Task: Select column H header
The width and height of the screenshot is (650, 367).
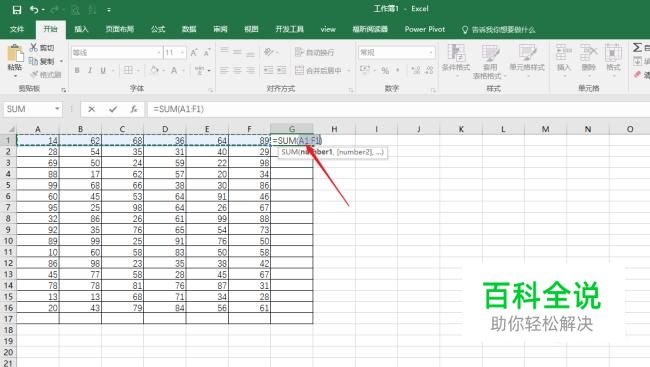Action: pyautogui.click(x=334, y=129)
